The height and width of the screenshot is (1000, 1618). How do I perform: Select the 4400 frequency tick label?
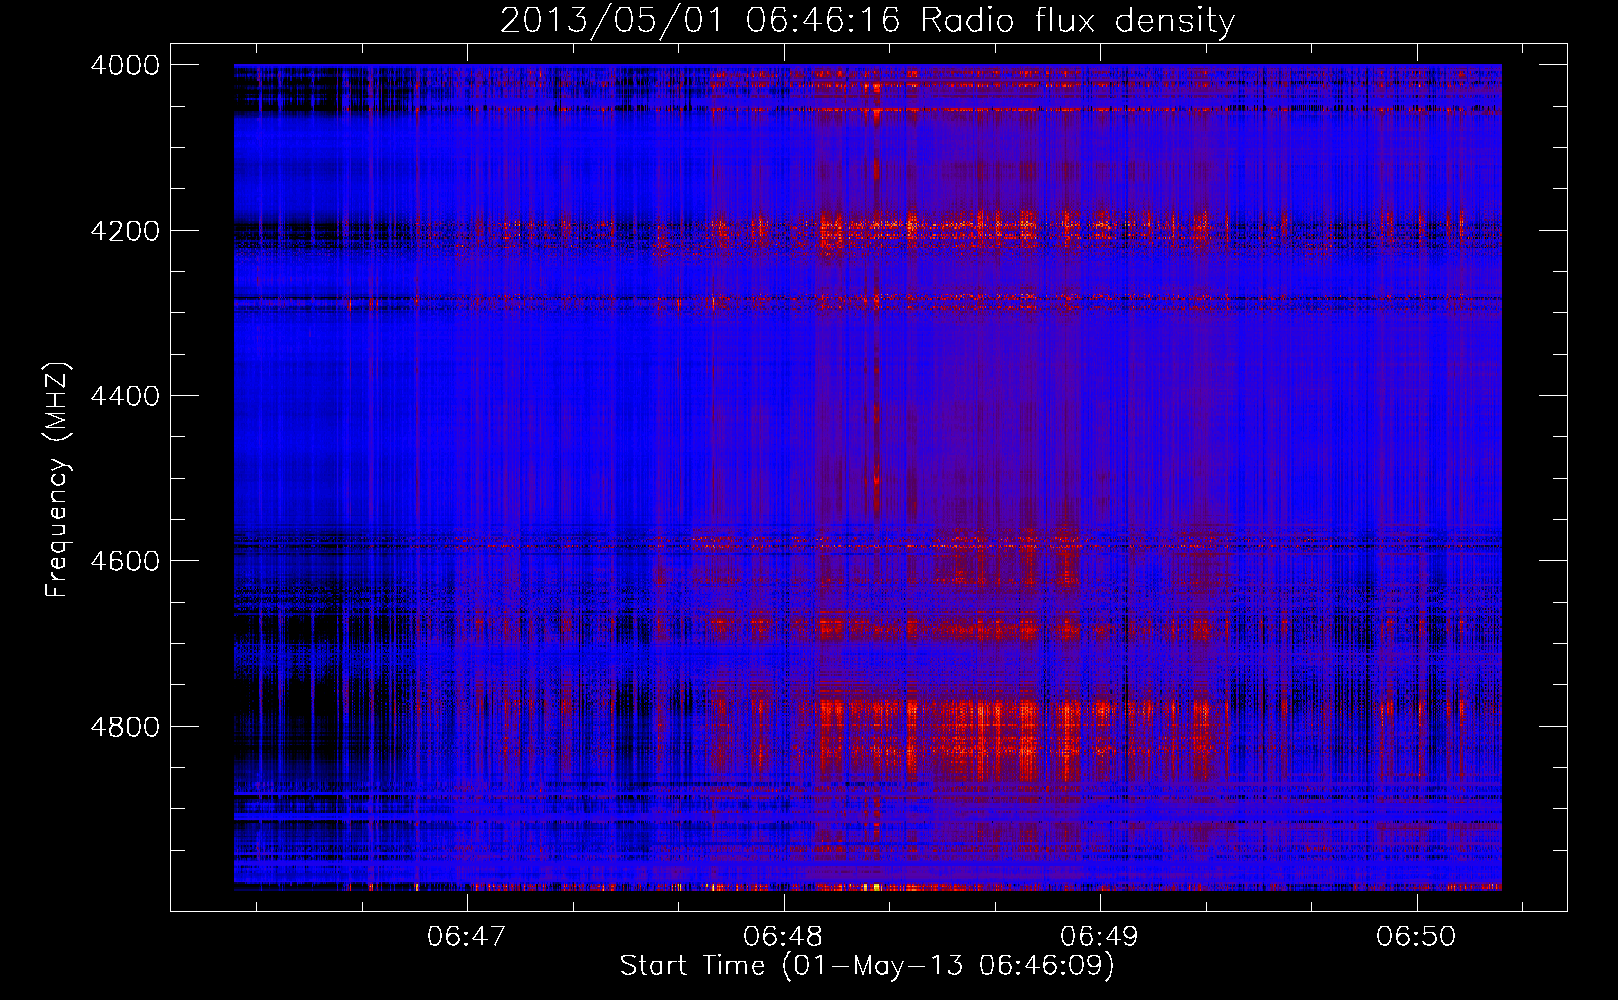tap(125, 396)
